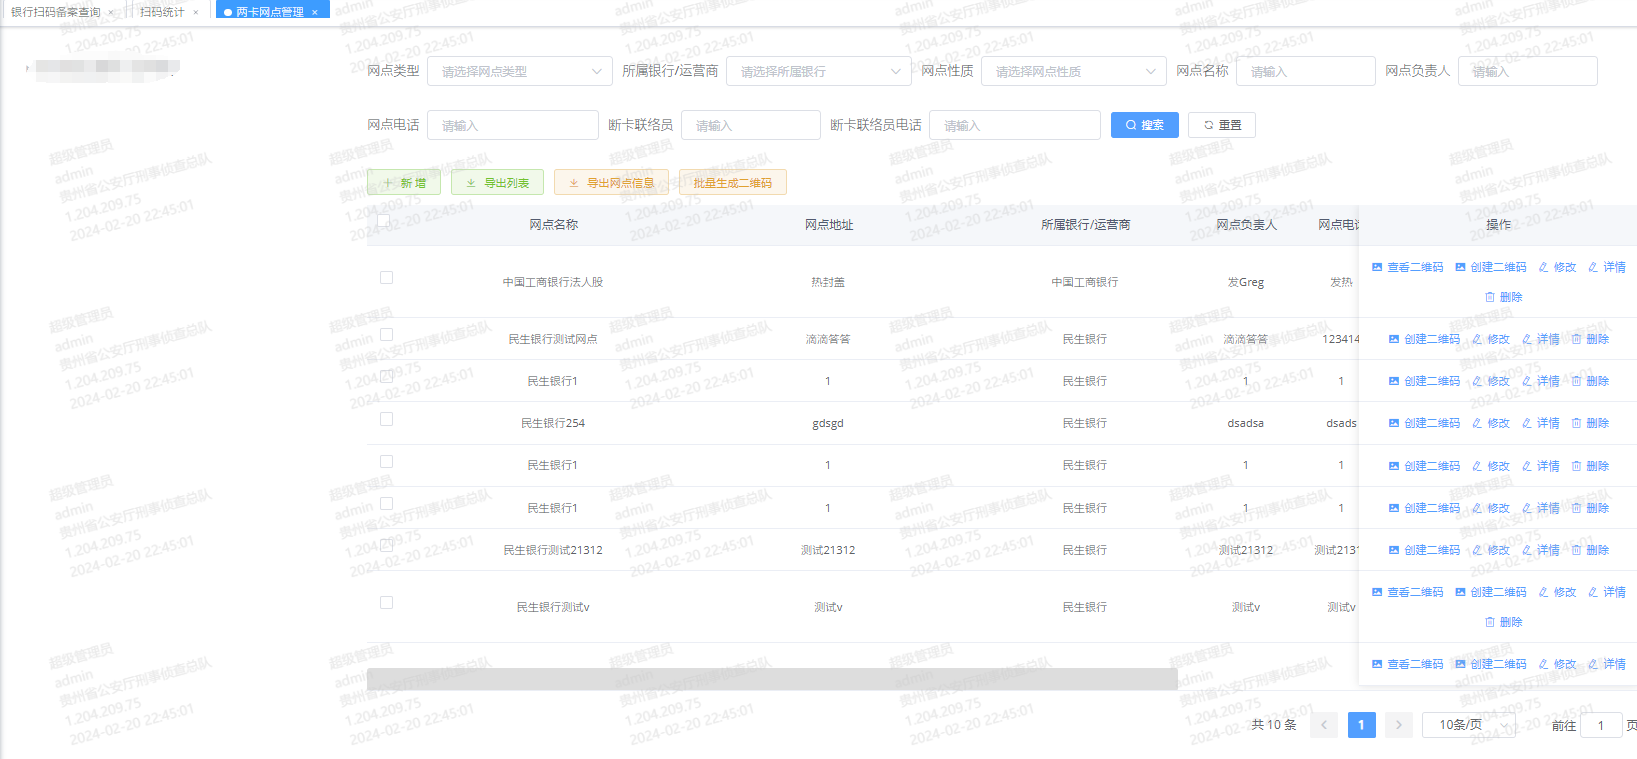Expand the blurred sidebar tree item

tap(27, 68)
